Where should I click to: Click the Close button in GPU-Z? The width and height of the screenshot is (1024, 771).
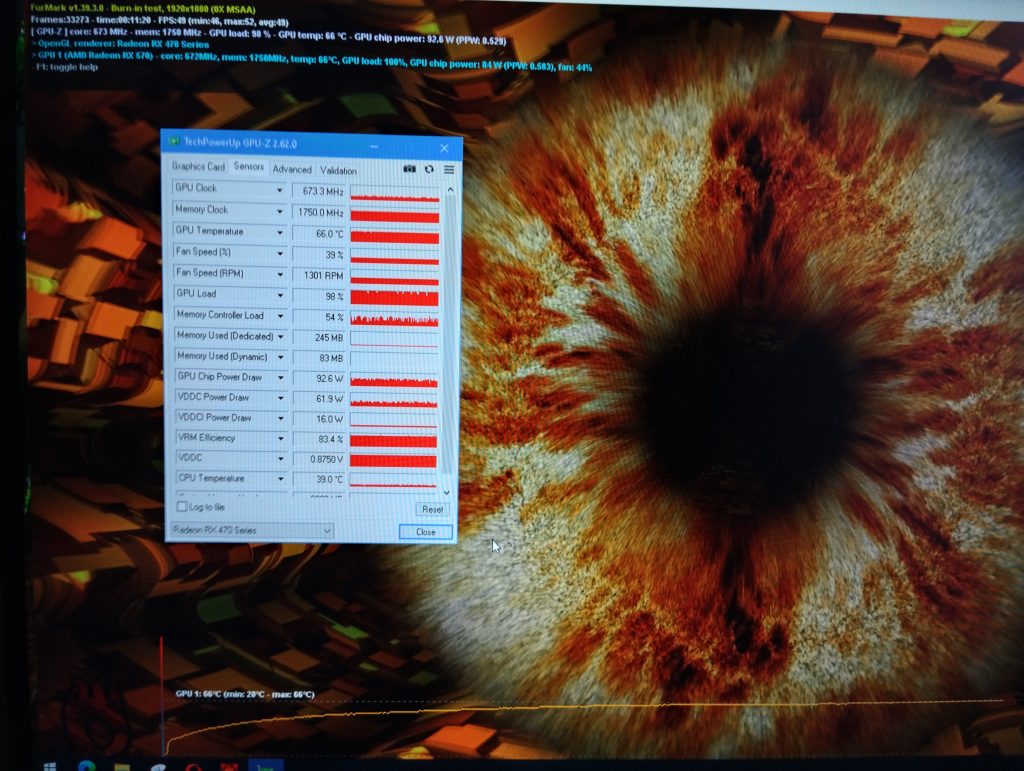point(425,532)
